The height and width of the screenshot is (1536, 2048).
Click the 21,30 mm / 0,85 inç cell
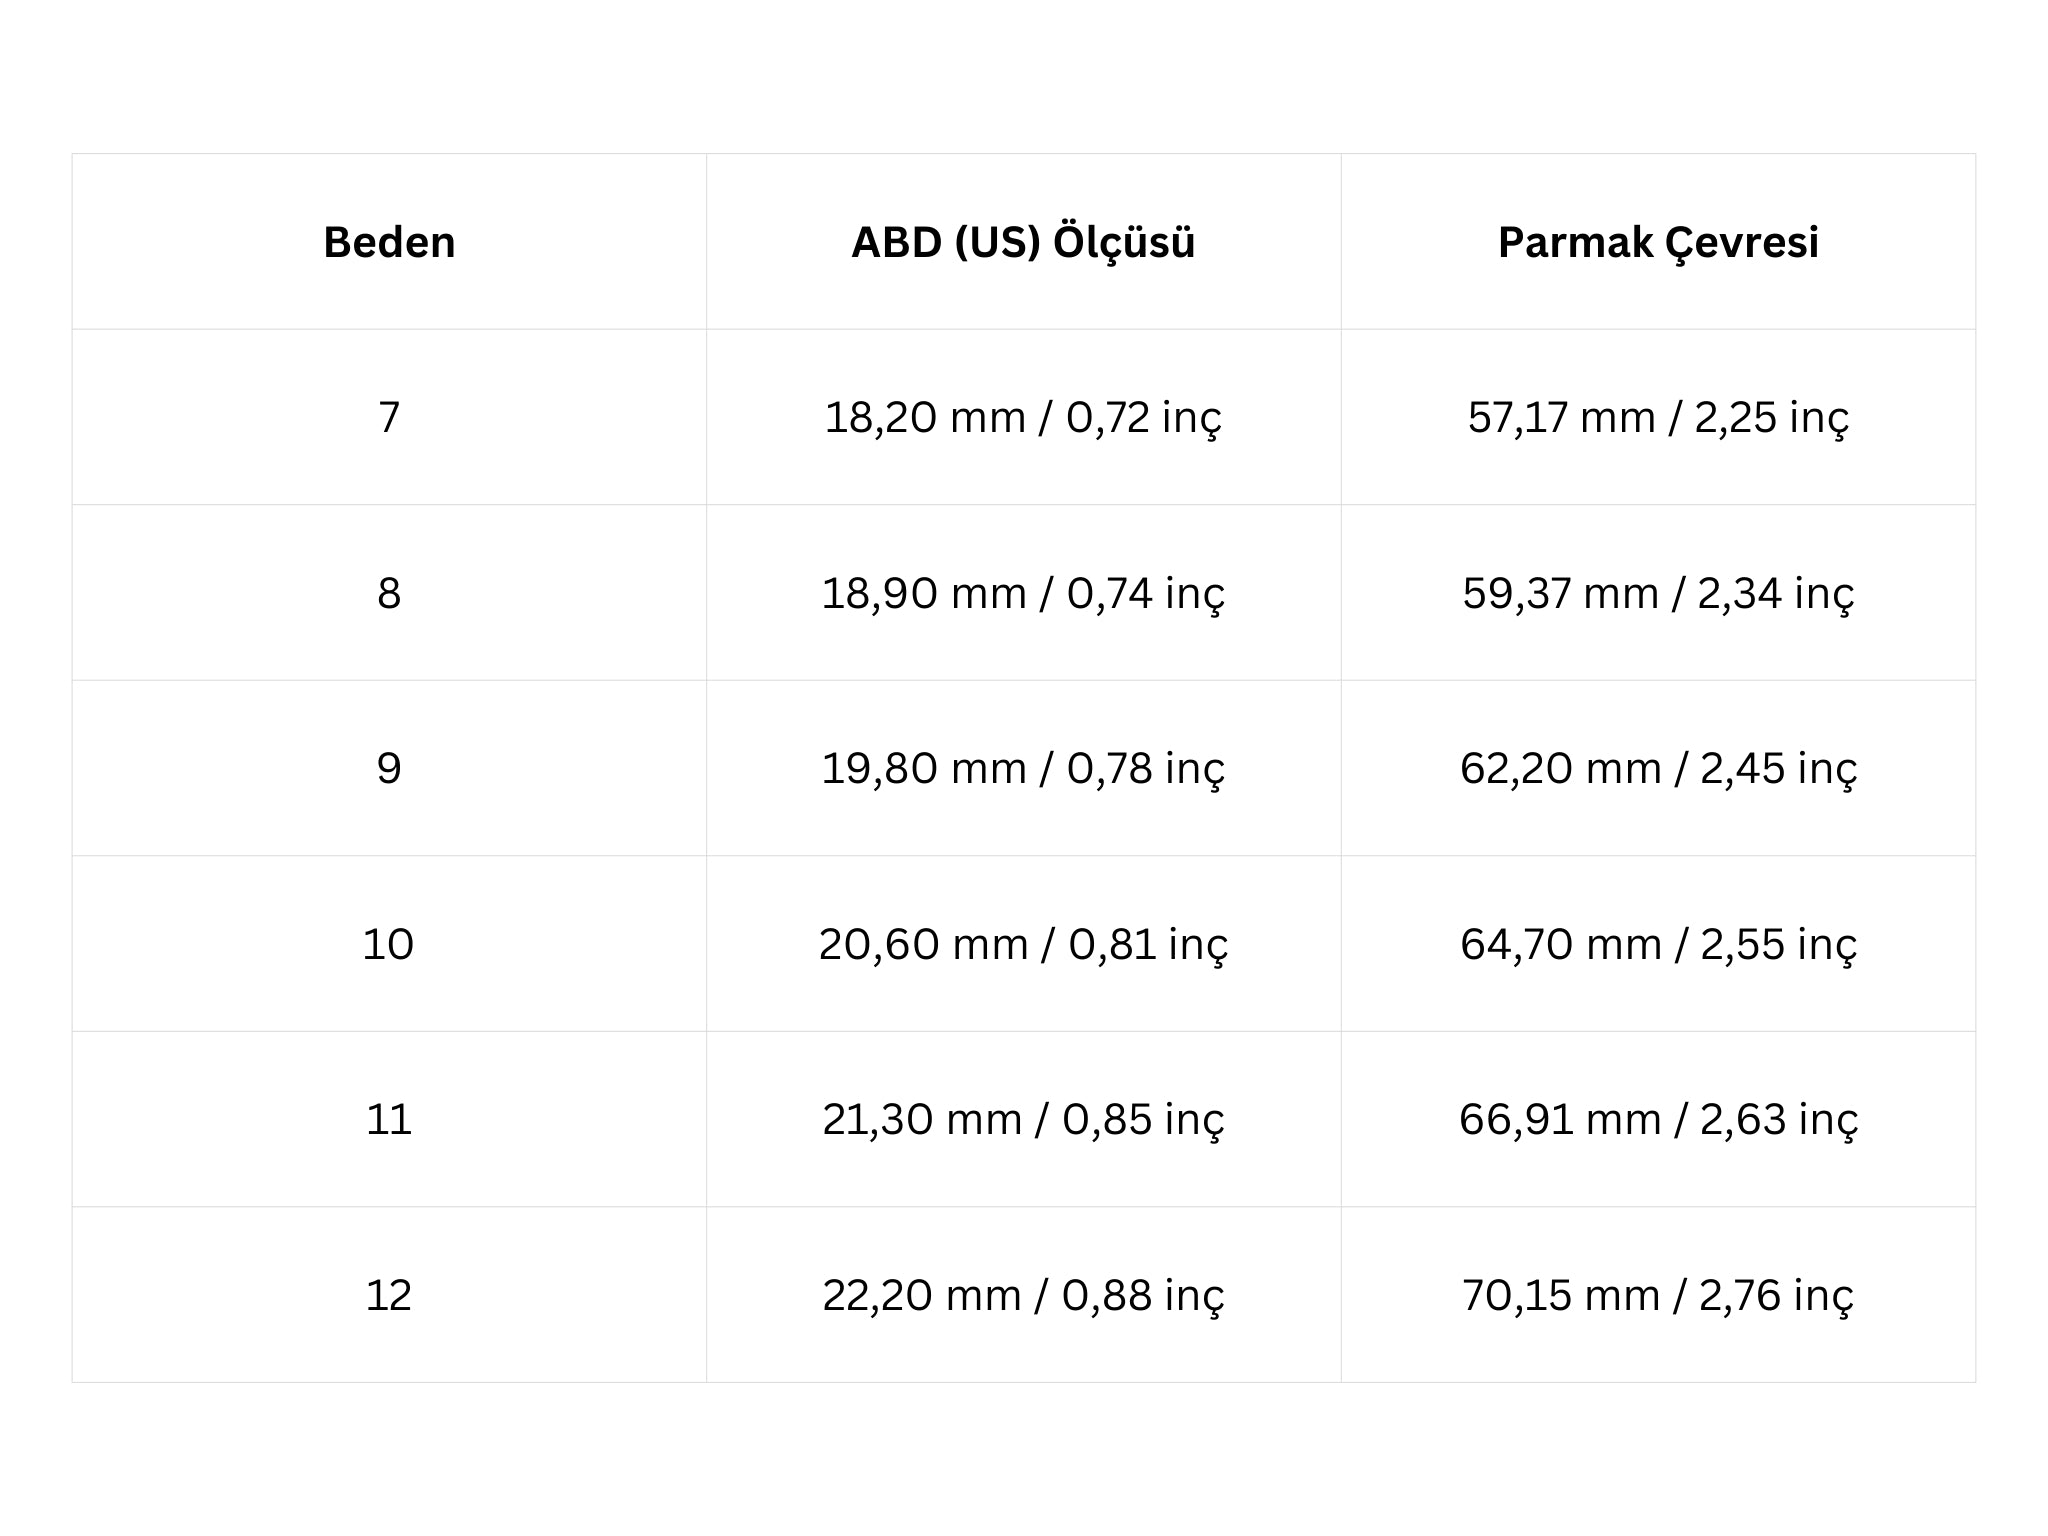[x=1023, y=1120]
